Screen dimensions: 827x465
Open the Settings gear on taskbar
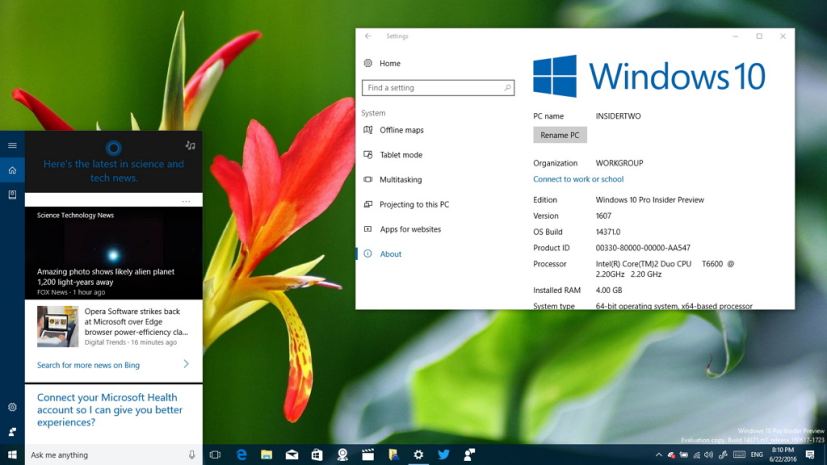coord(418,454)
